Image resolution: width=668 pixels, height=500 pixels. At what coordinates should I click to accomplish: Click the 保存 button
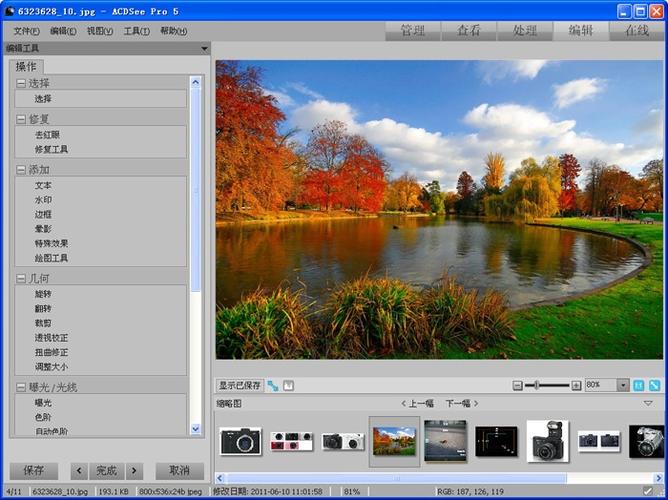click(33, 470)
